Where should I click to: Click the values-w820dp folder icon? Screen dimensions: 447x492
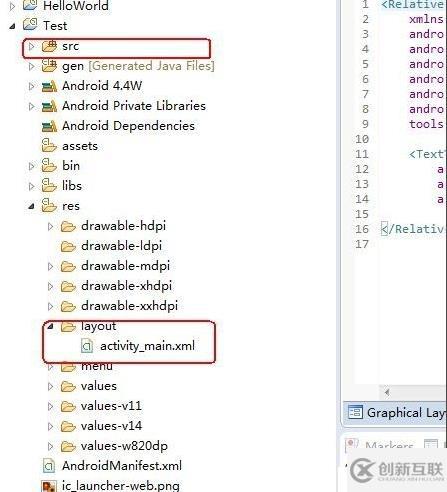68,447
